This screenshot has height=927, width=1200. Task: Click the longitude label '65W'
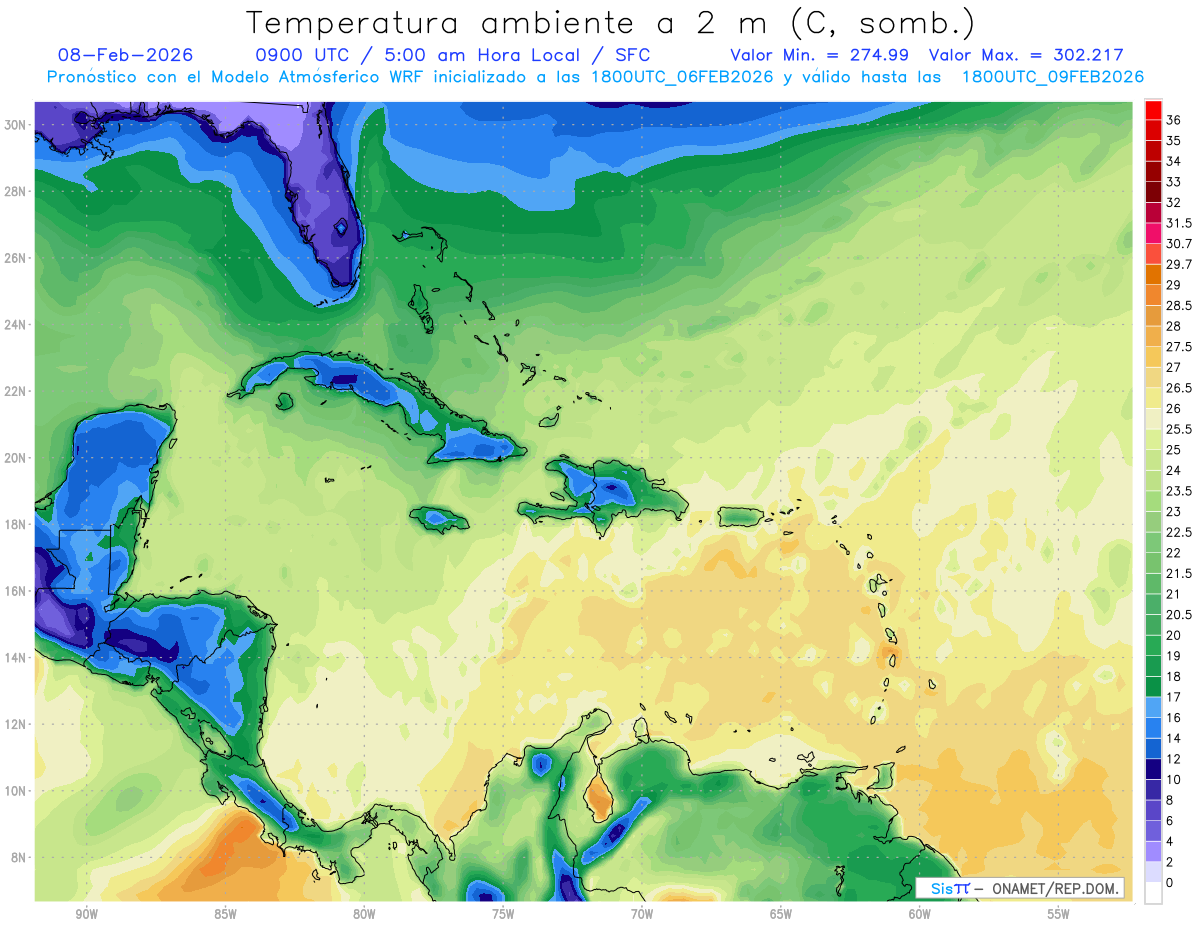click(781, 914)
